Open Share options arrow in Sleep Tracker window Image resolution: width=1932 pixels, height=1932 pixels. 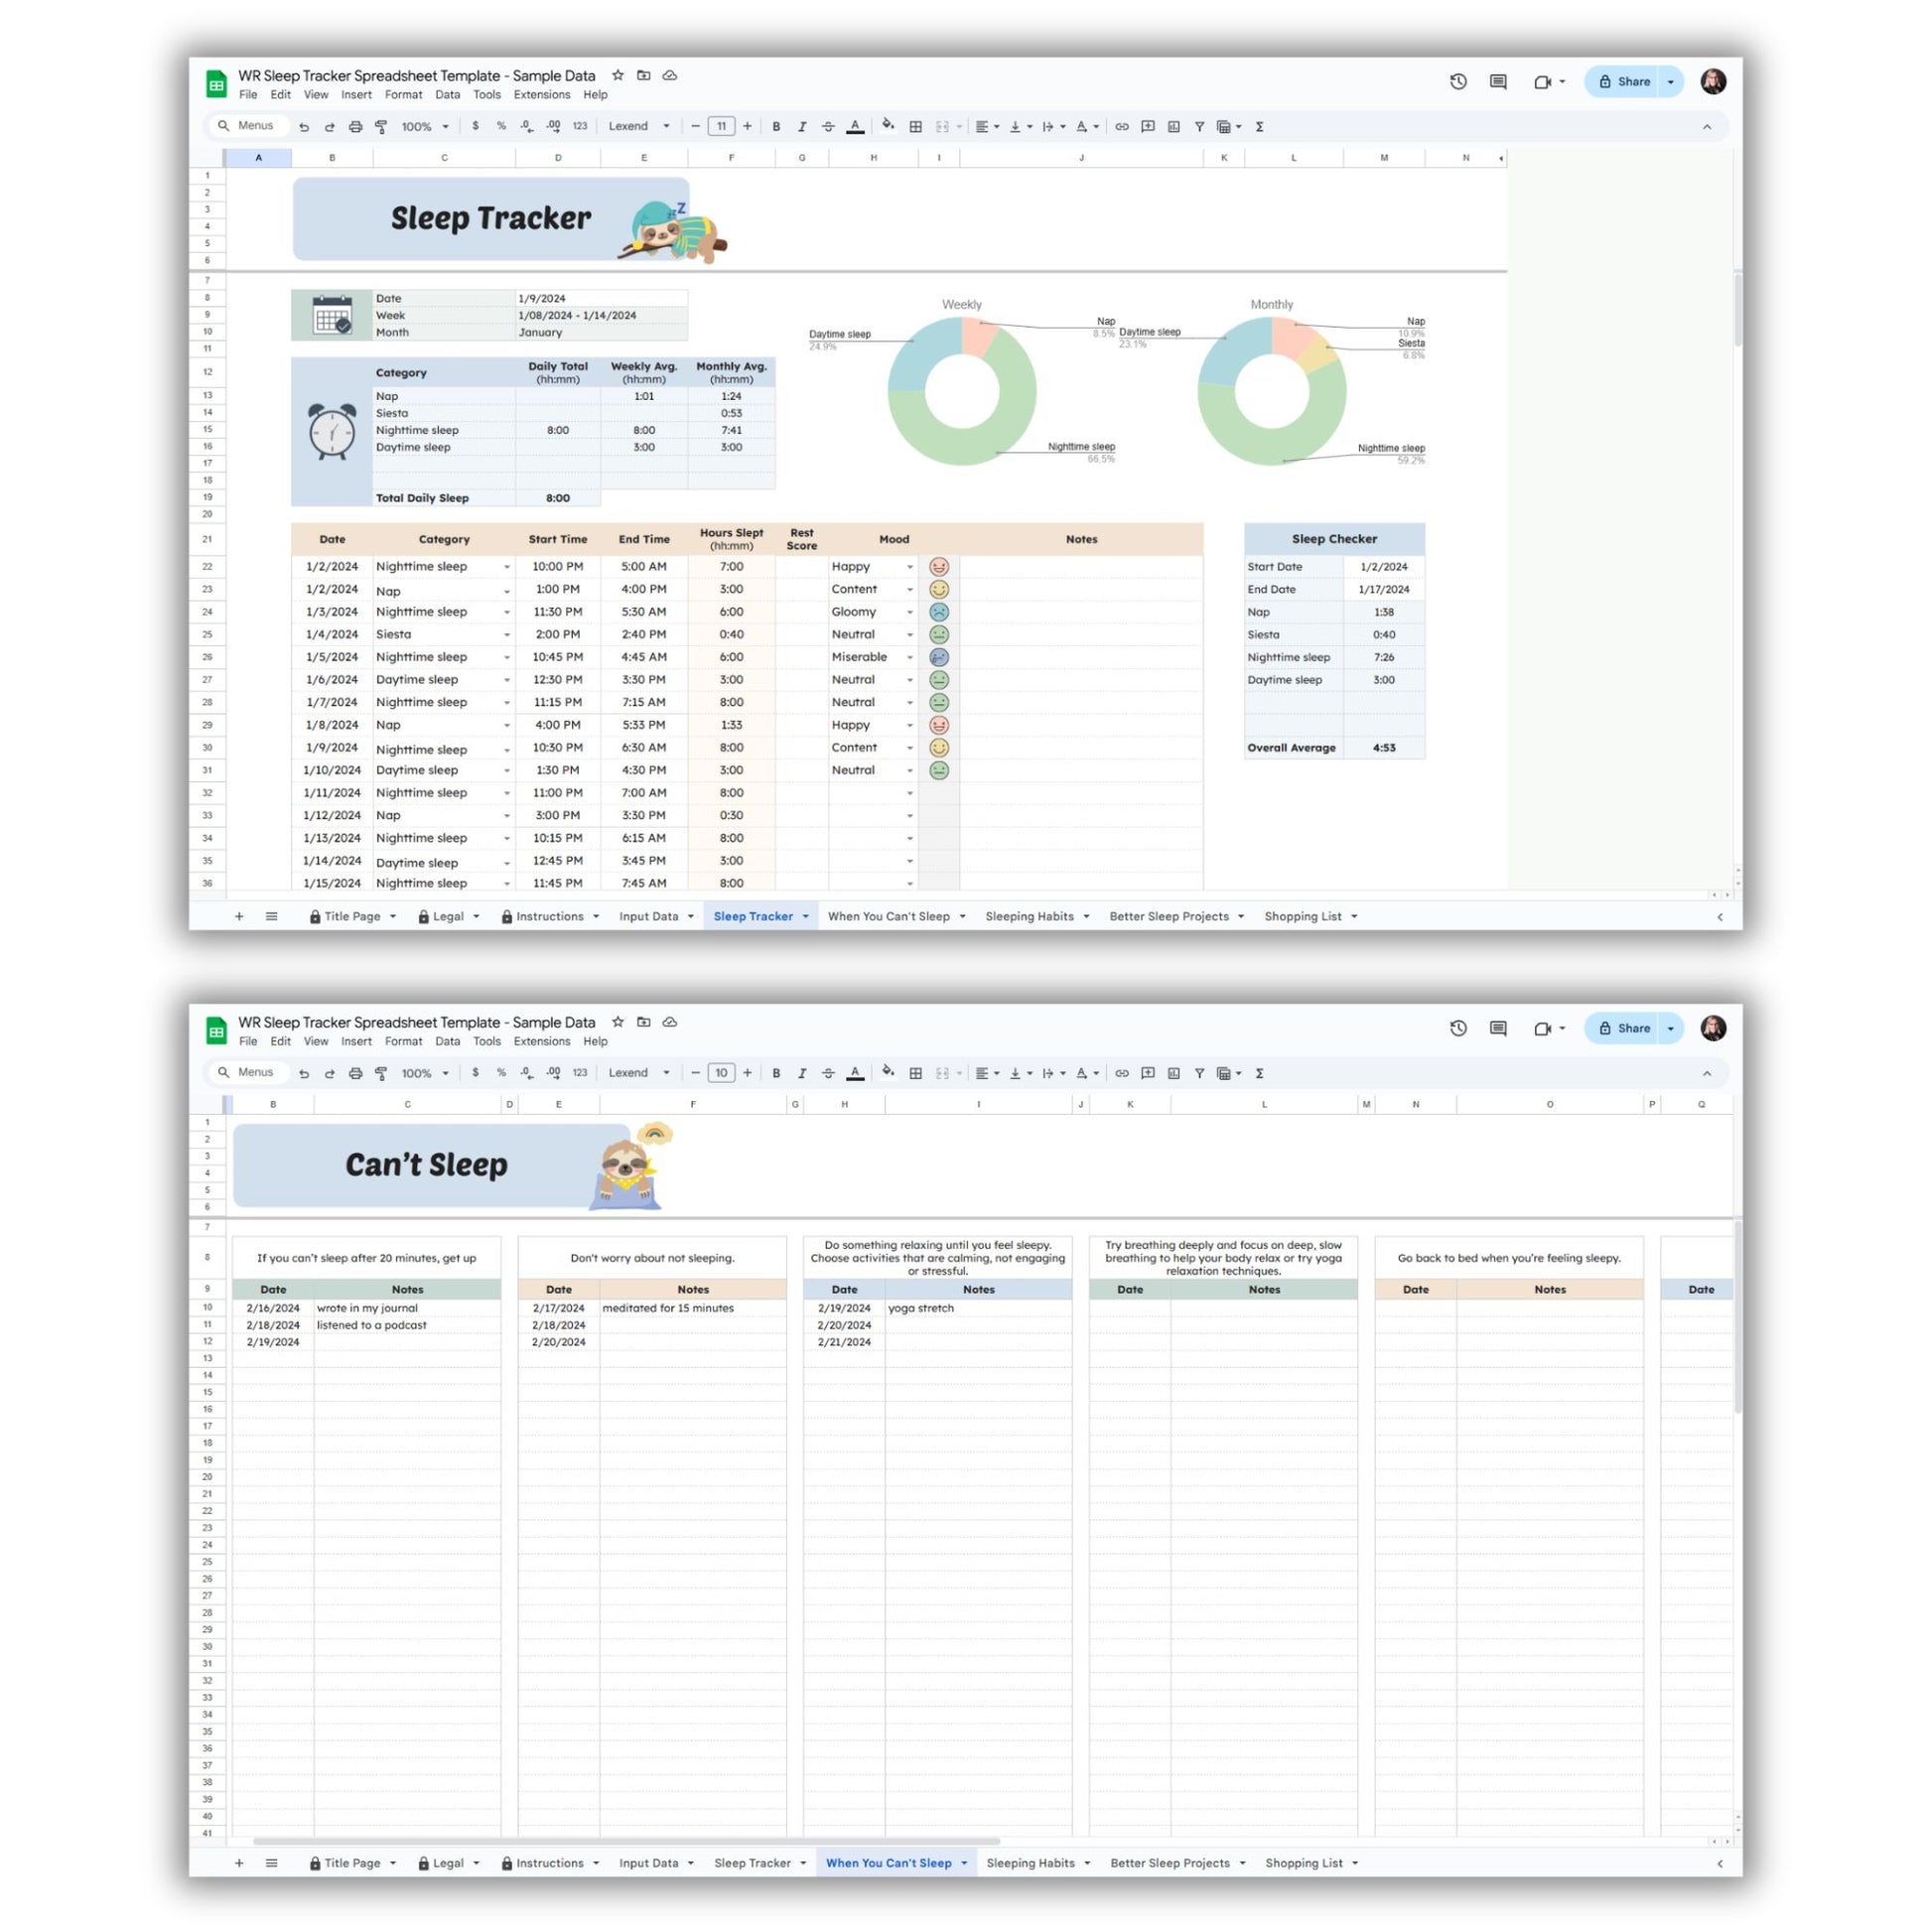coord(1670,82)
